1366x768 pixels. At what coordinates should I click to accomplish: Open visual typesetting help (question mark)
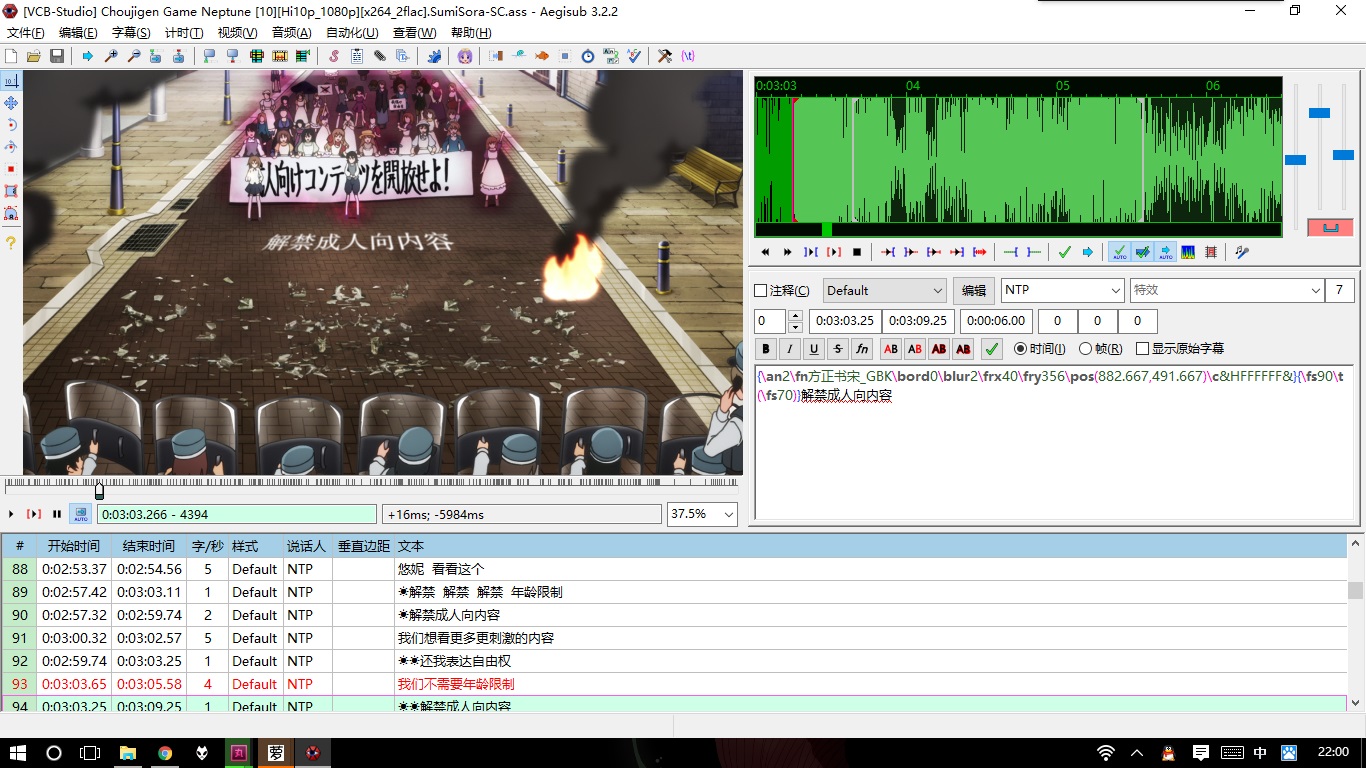click(x=11, y=242)
